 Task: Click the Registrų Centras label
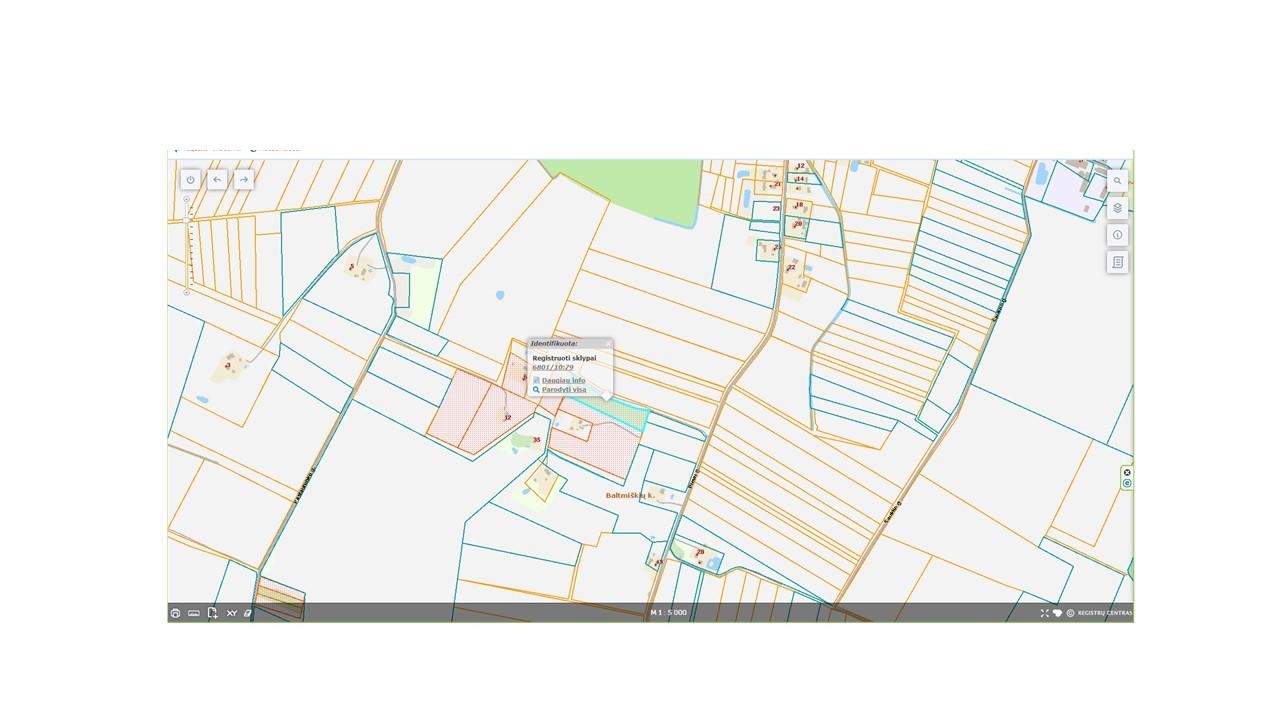tap(1105, 613)
